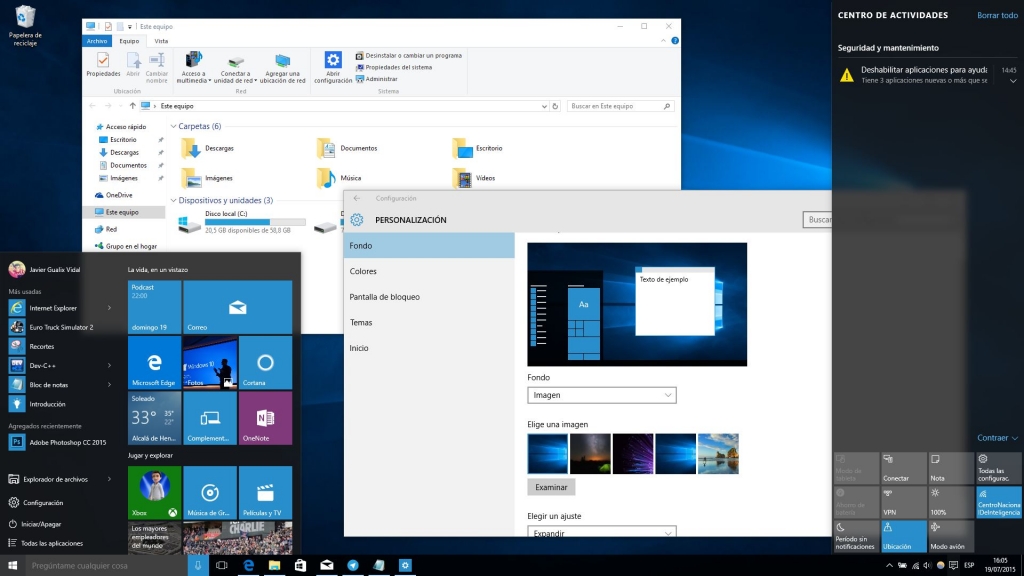Open the Xbox tile

point(155,492)
